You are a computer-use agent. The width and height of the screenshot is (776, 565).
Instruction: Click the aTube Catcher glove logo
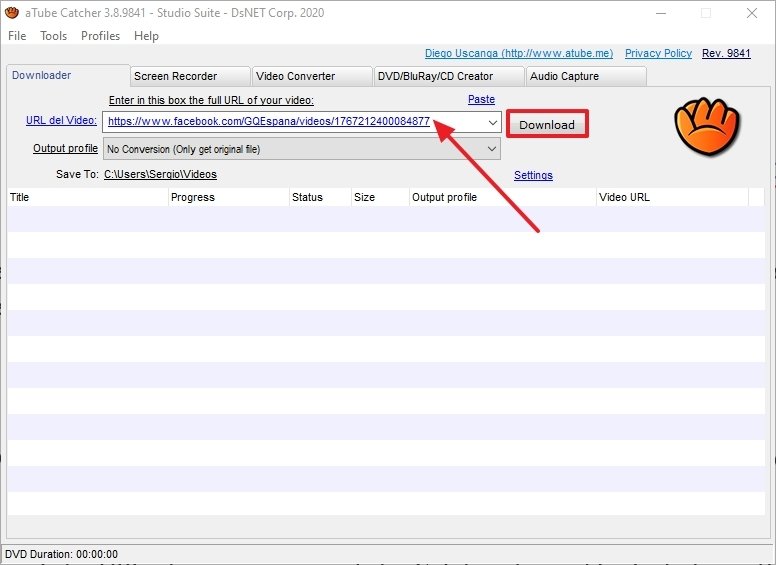point(707,127)
